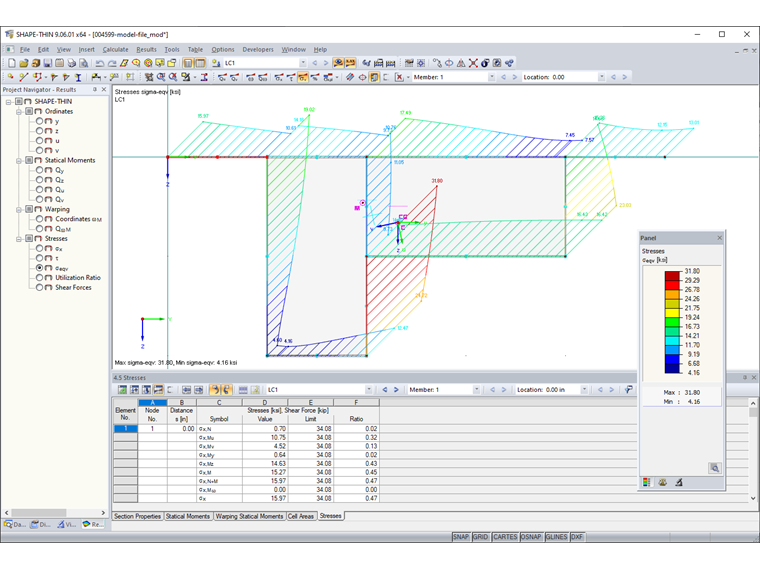760x570 pixels.
Task: Redo the last undone action
Action: 112,63
